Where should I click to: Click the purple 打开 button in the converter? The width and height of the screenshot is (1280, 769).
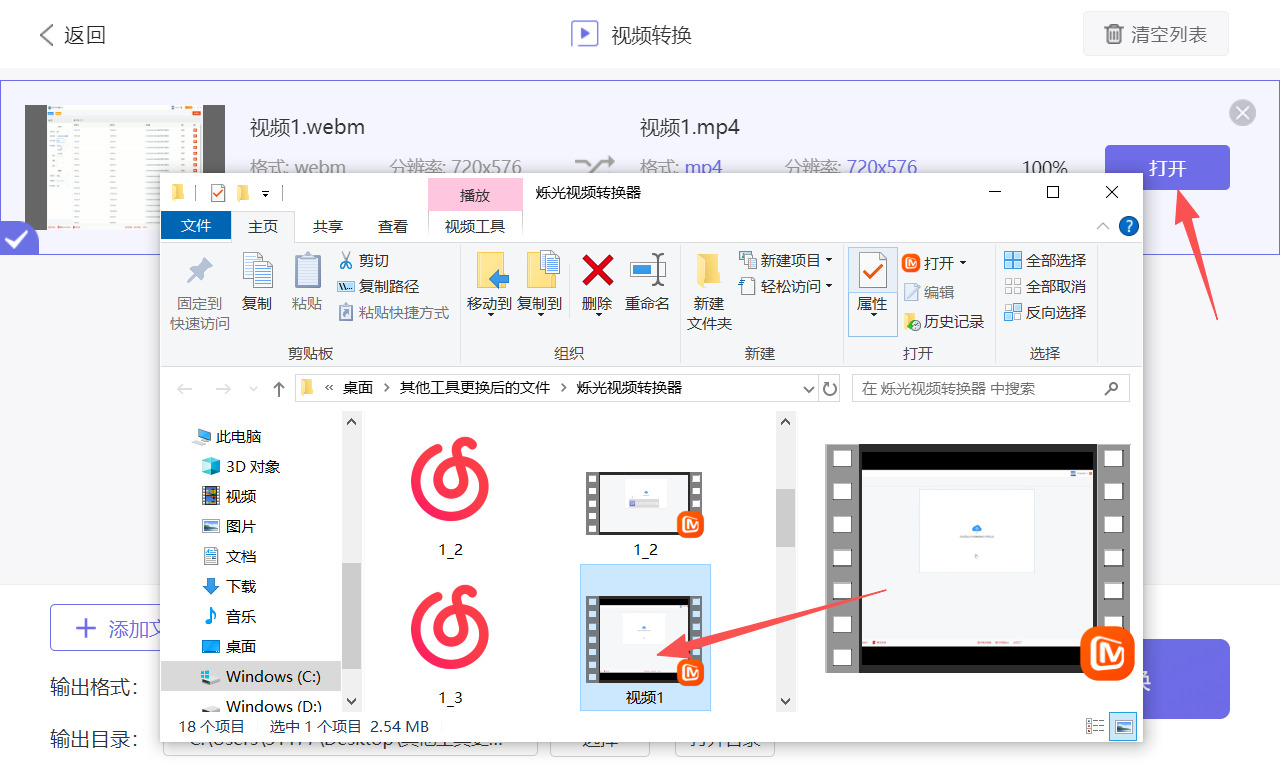click(x=1167, y=167)
